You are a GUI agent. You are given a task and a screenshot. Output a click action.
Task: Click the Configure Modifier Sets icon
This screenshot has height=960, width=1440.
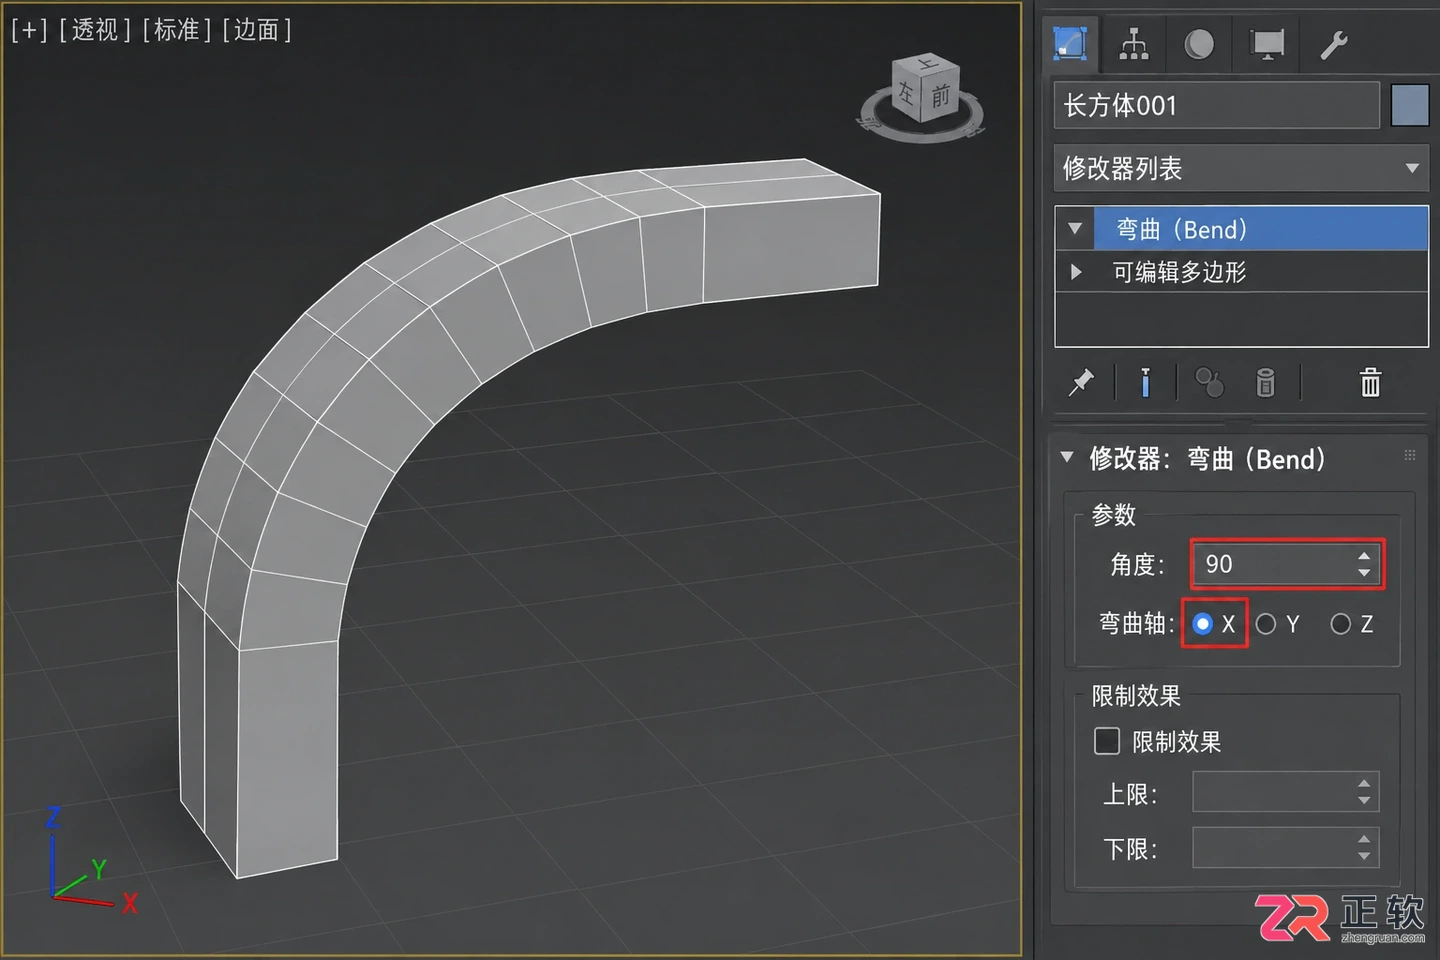[x=1265, y=382]
